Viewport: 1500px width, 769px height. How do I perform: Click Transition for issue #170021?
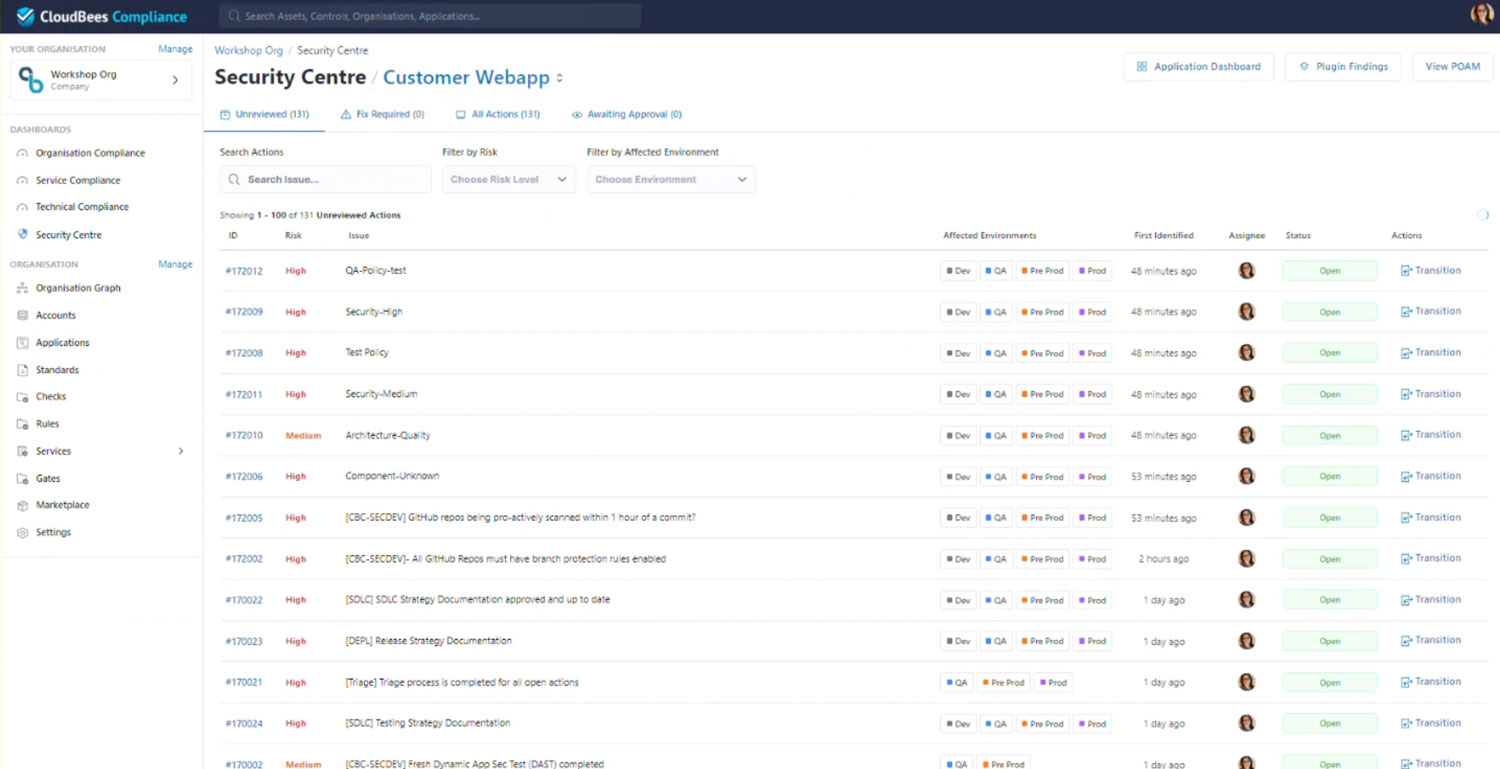1431,681
